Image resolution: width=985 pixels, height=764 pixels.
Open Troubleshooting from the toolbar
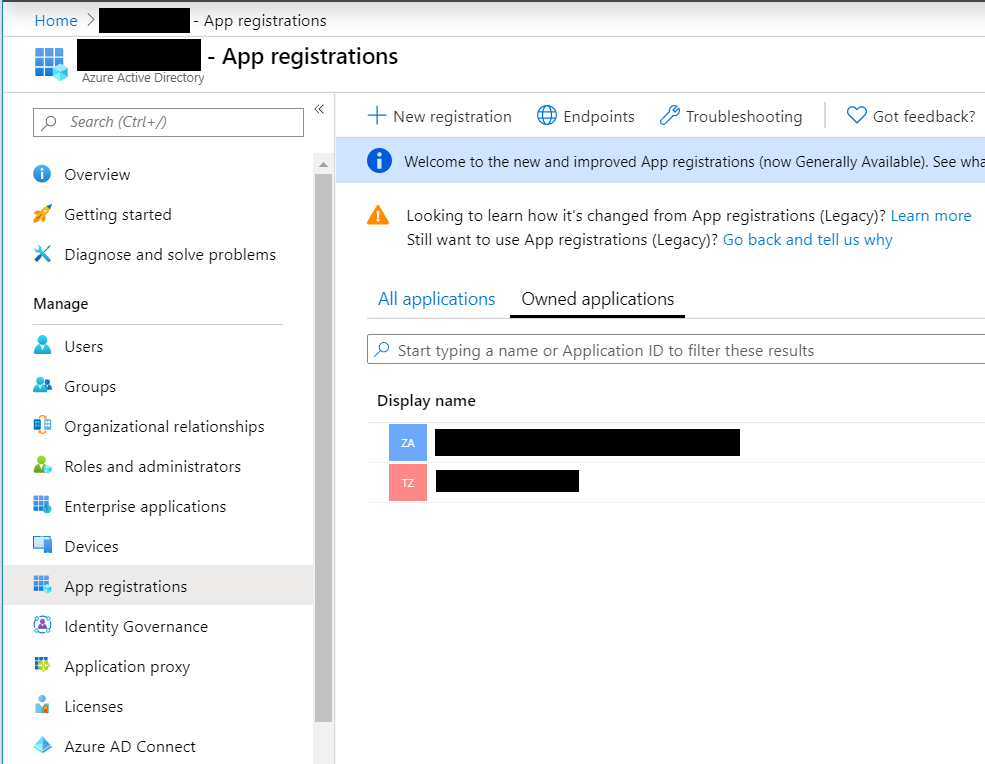tap(731, 116)
